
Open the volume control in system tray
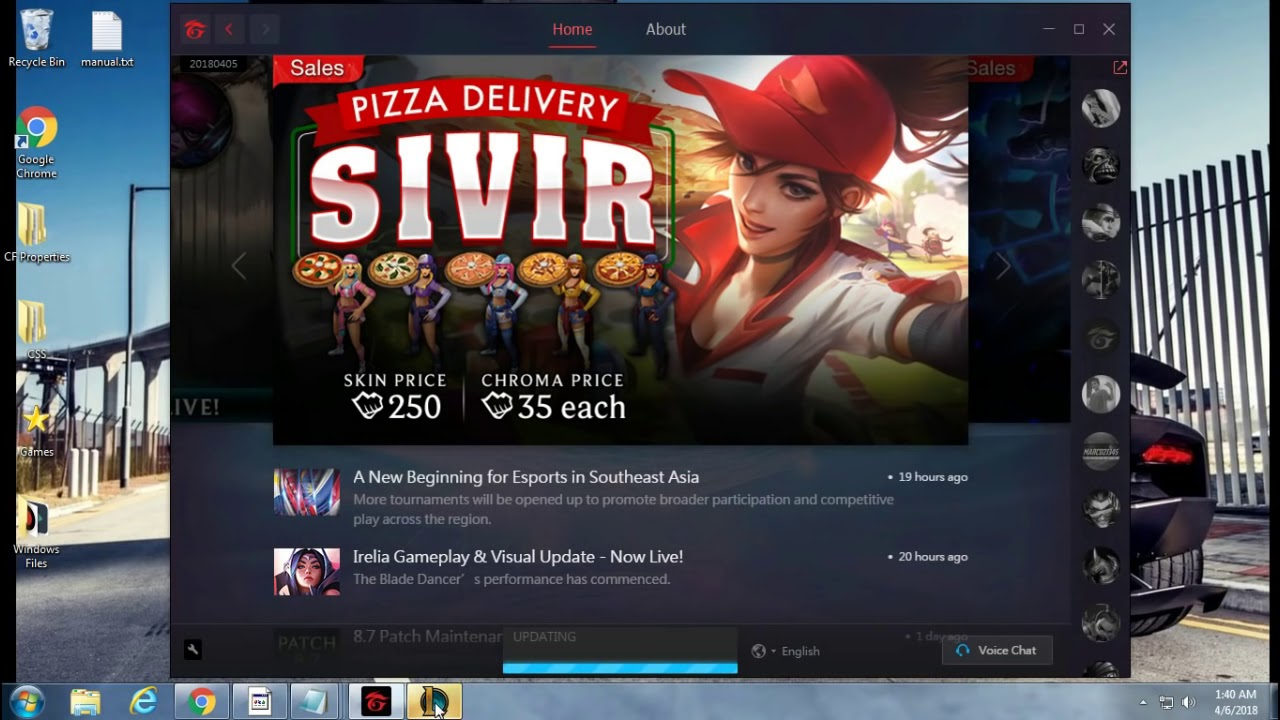coord(1188,702)
